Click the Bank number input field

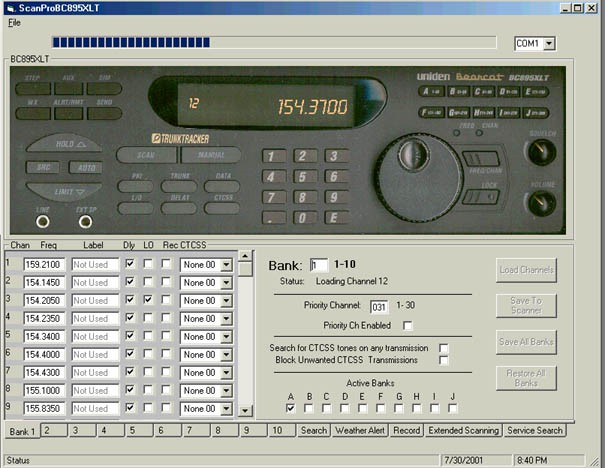pos(319,265)
